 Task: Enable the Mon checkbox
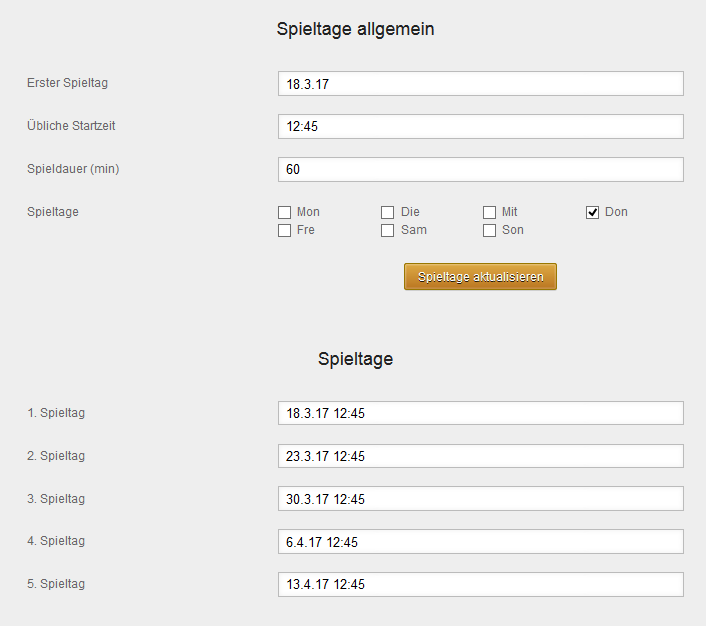285,213
